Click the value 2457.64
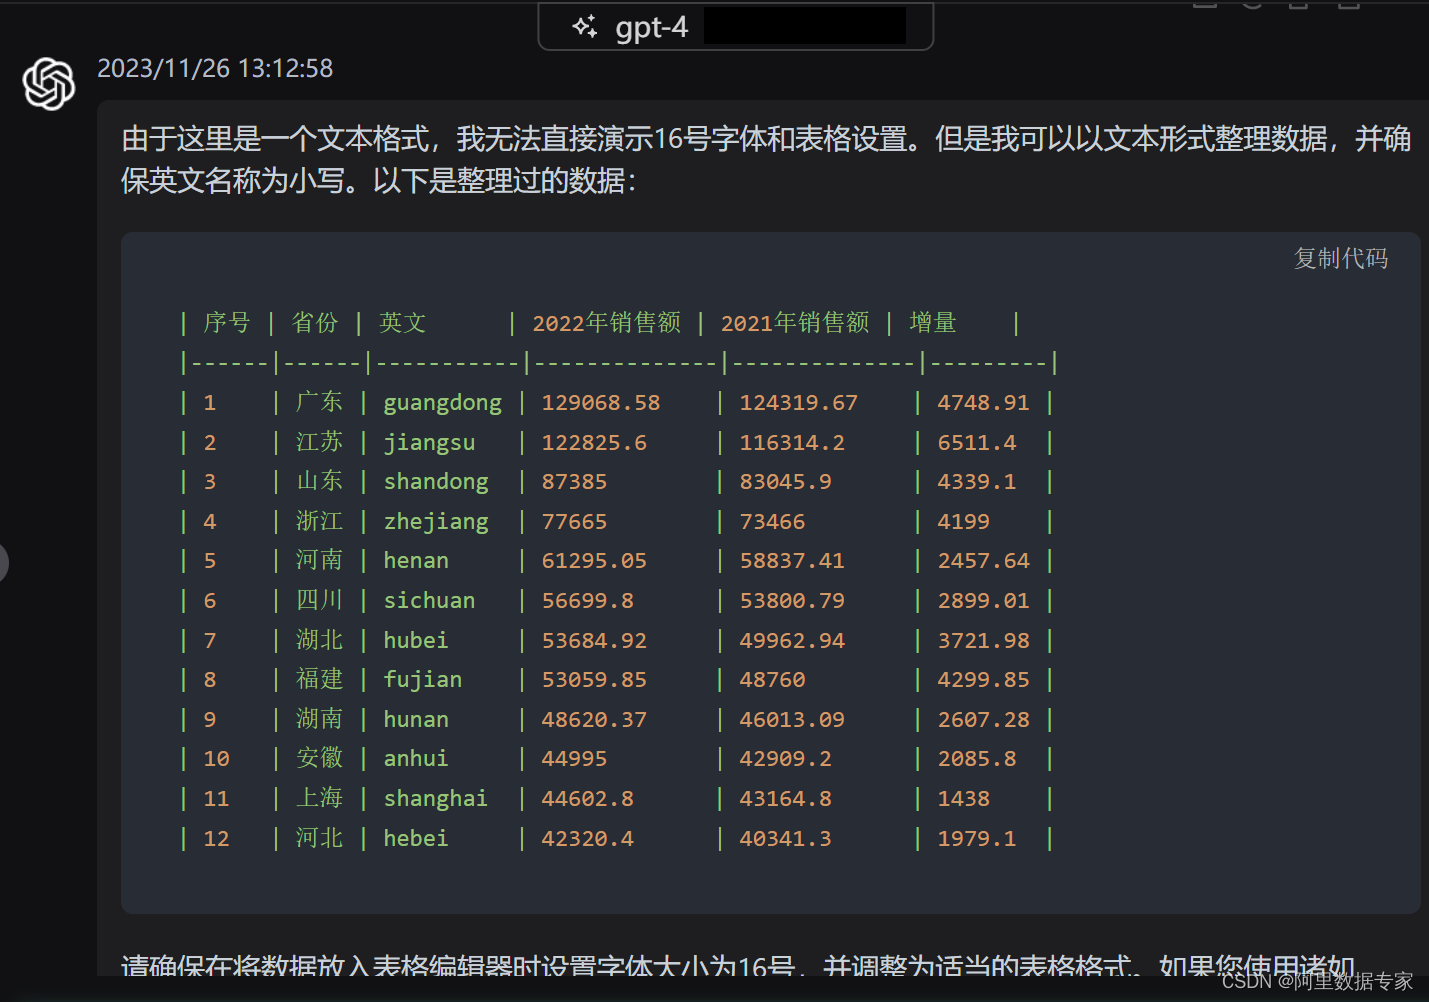 click(x=983, y=561)
